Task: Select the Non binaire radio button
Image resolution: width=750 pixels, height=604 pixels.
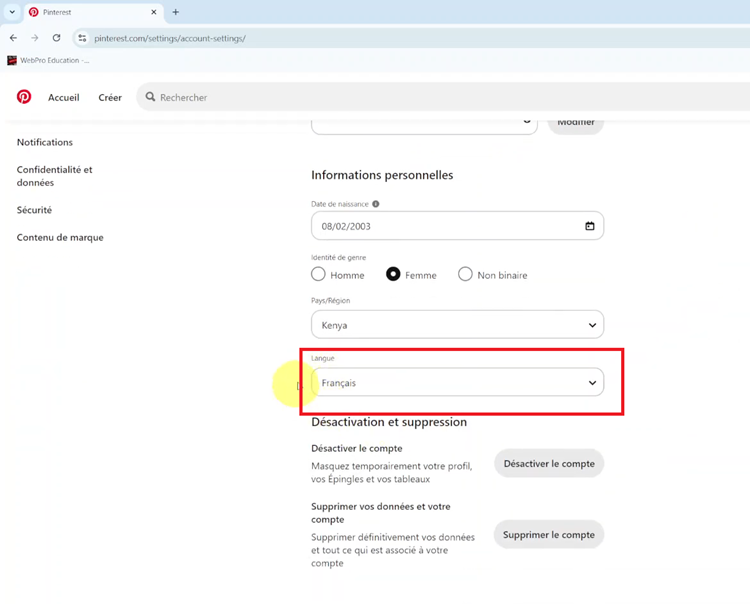Action: click(x=465, y=274)
